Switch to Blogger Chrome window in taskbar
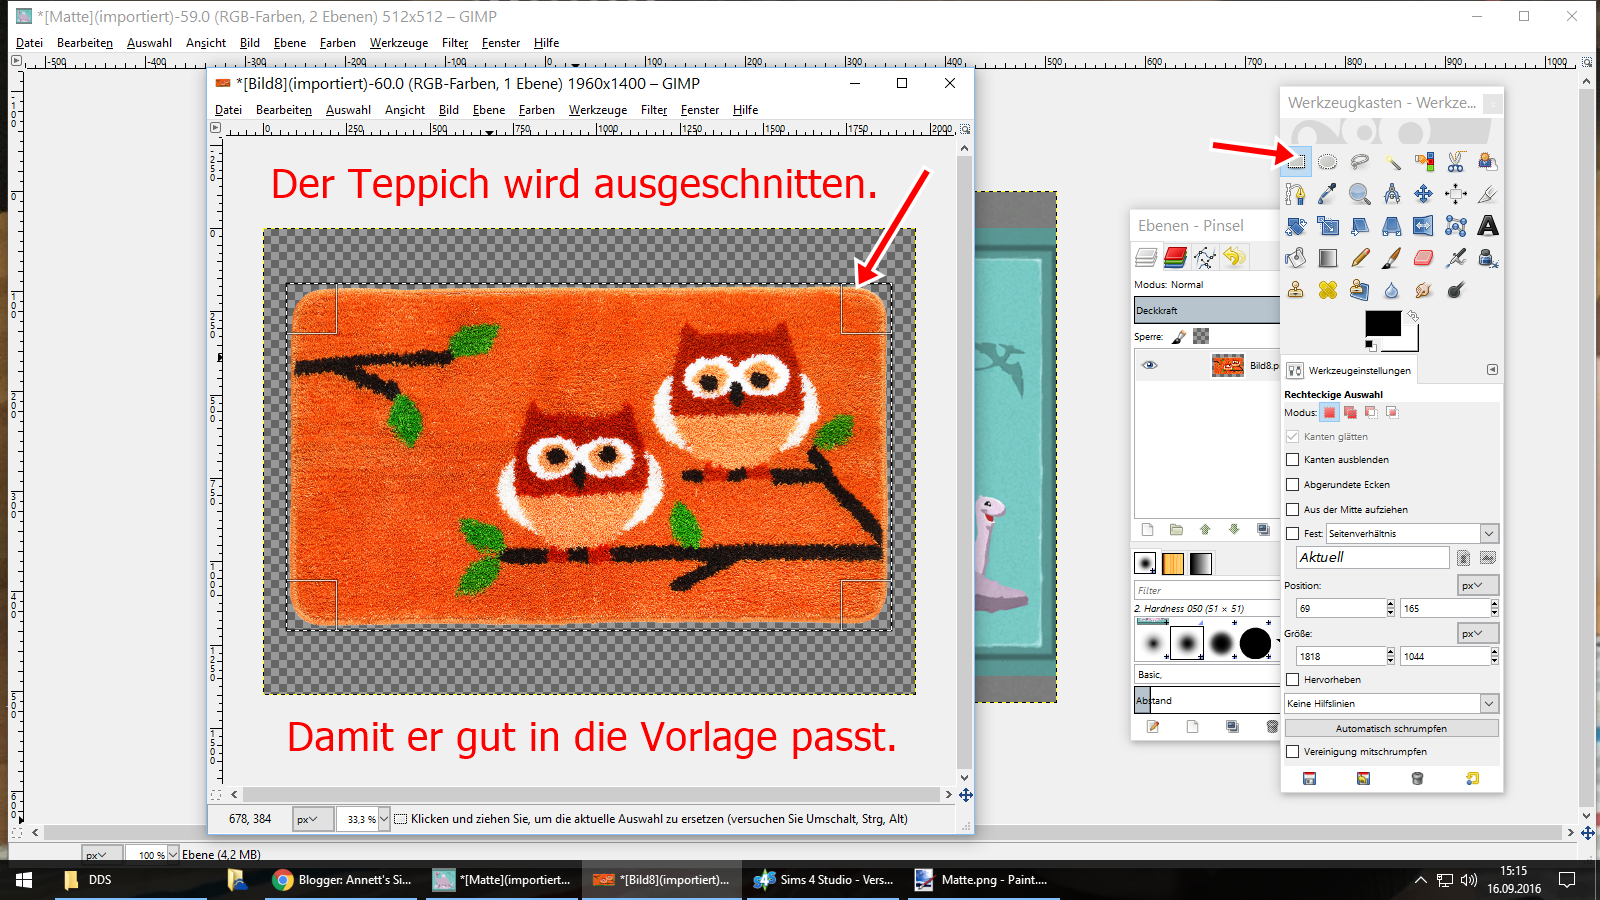This screenshot has width=1600, height=900. [x=343, y=880]
